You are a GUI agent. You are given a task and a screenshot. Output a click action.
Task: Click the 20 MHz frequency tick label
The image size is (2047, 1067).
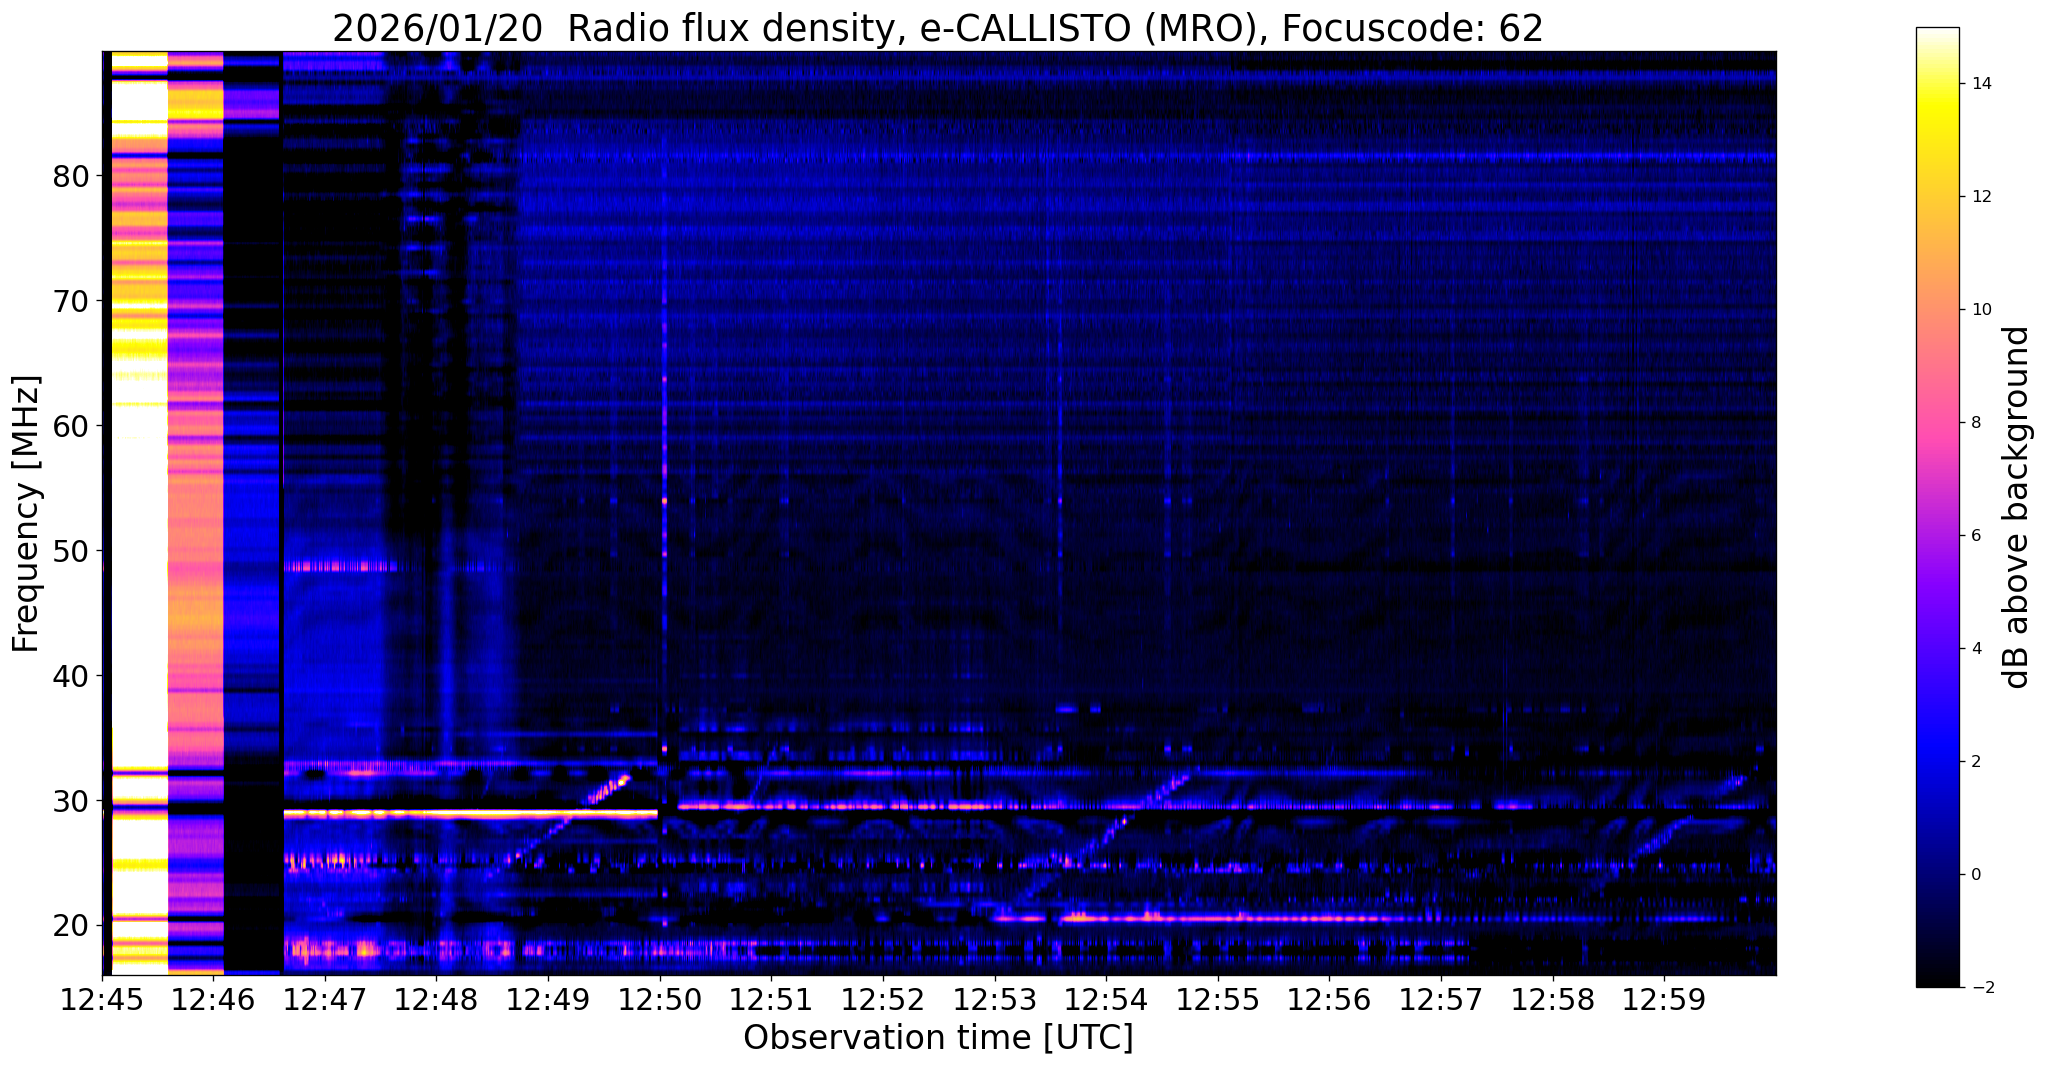coord(71,926)
